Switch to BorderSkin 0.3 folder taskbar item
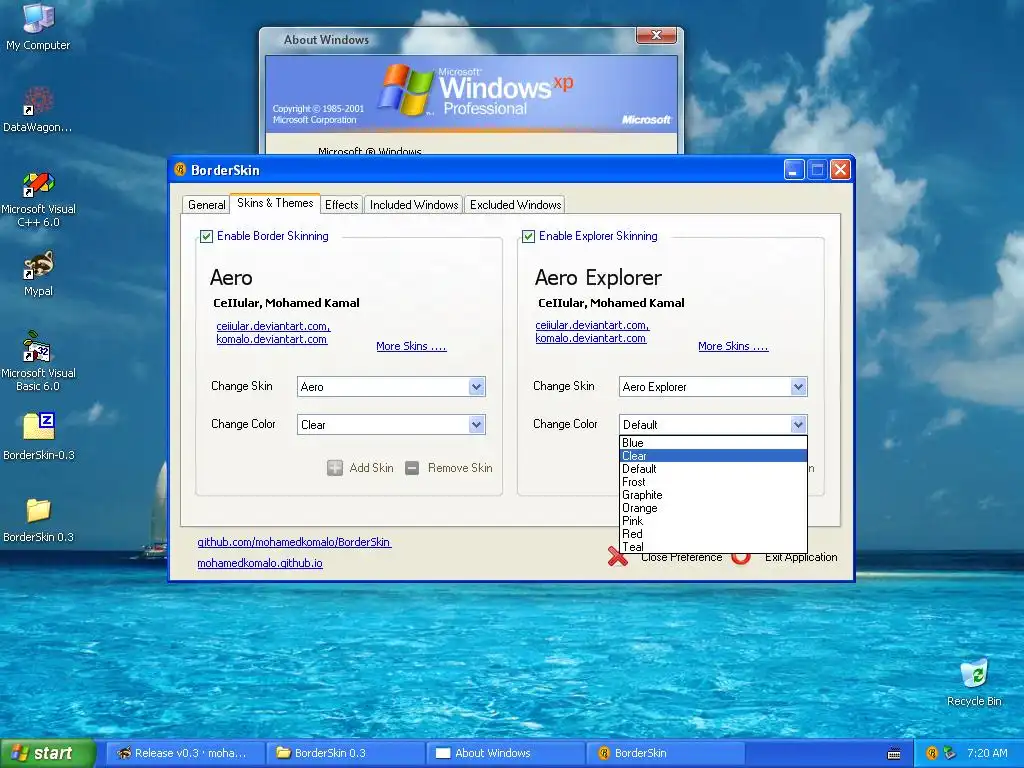Image resolution: width=1024 pixels, height=768 pixels. pos(346,753)
